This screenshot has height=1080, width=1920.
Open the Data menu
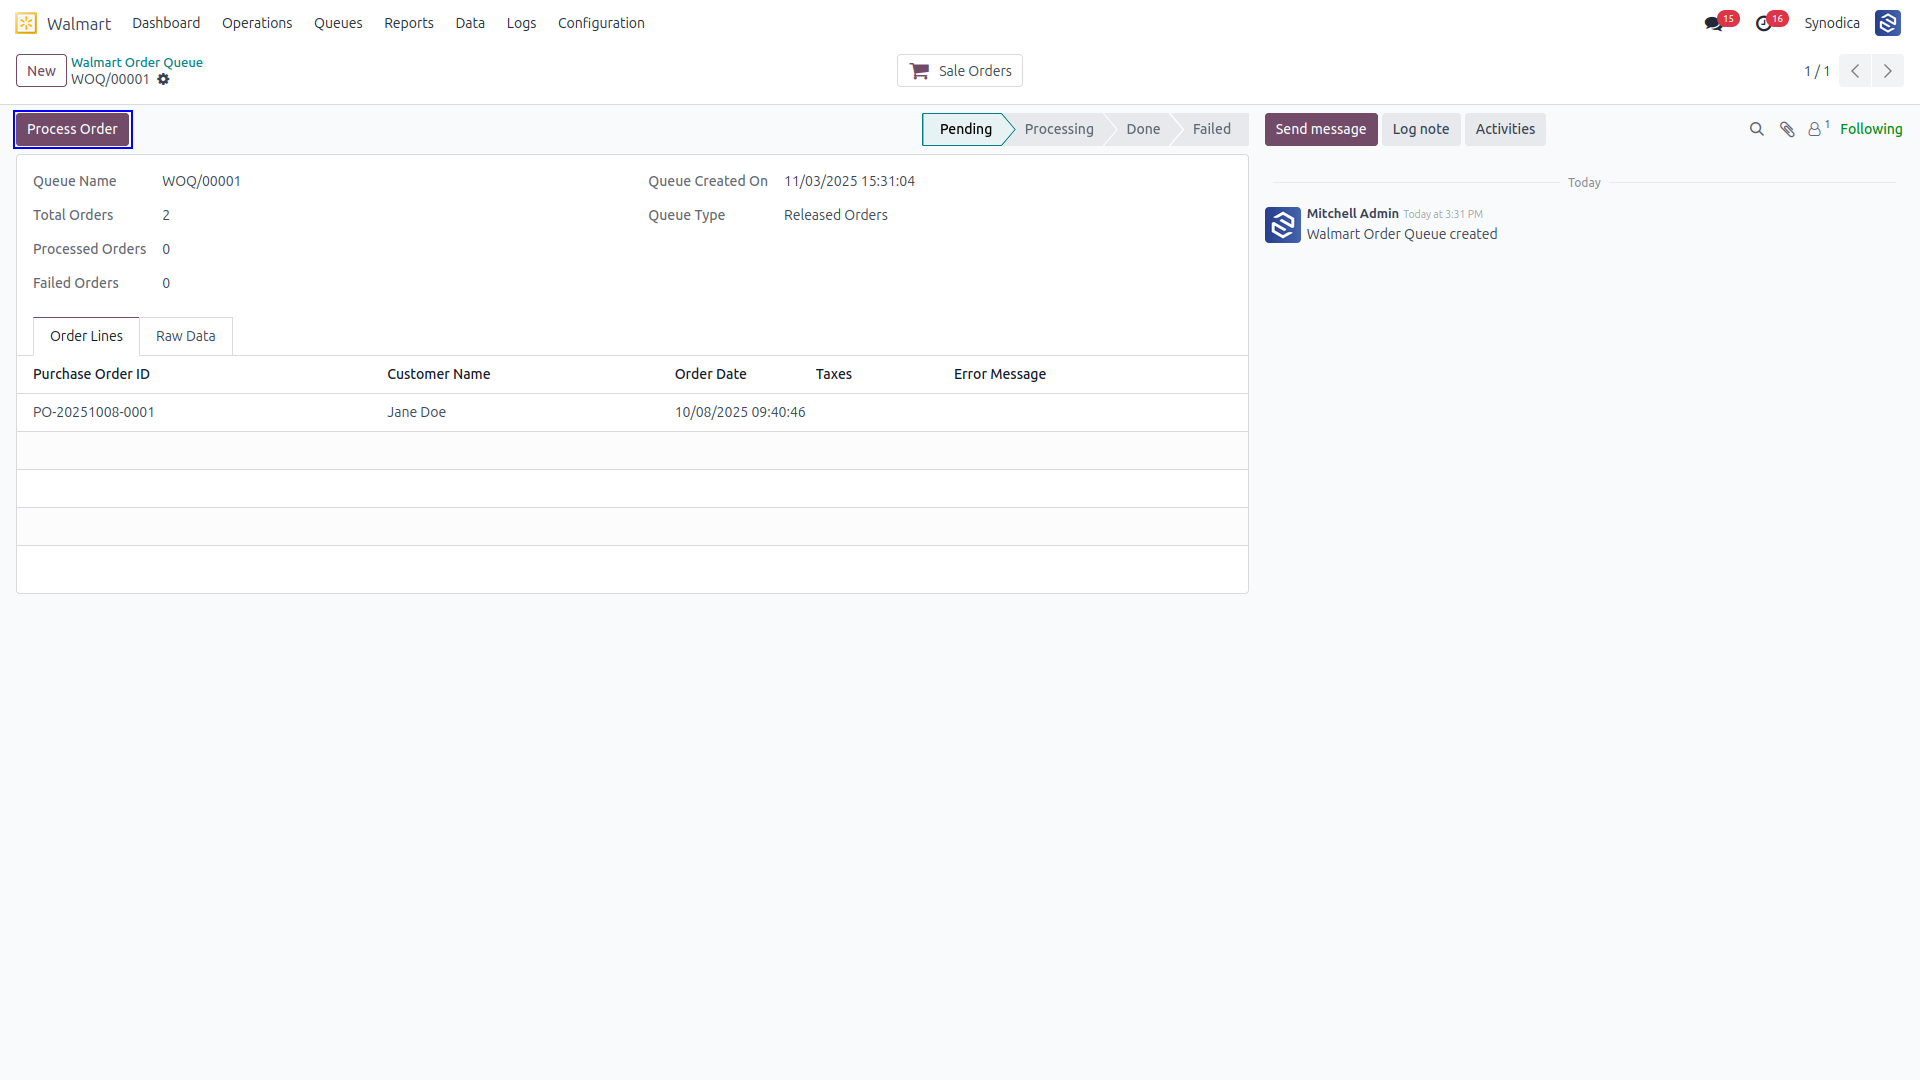pyautogui.click(x=470, y=23)
